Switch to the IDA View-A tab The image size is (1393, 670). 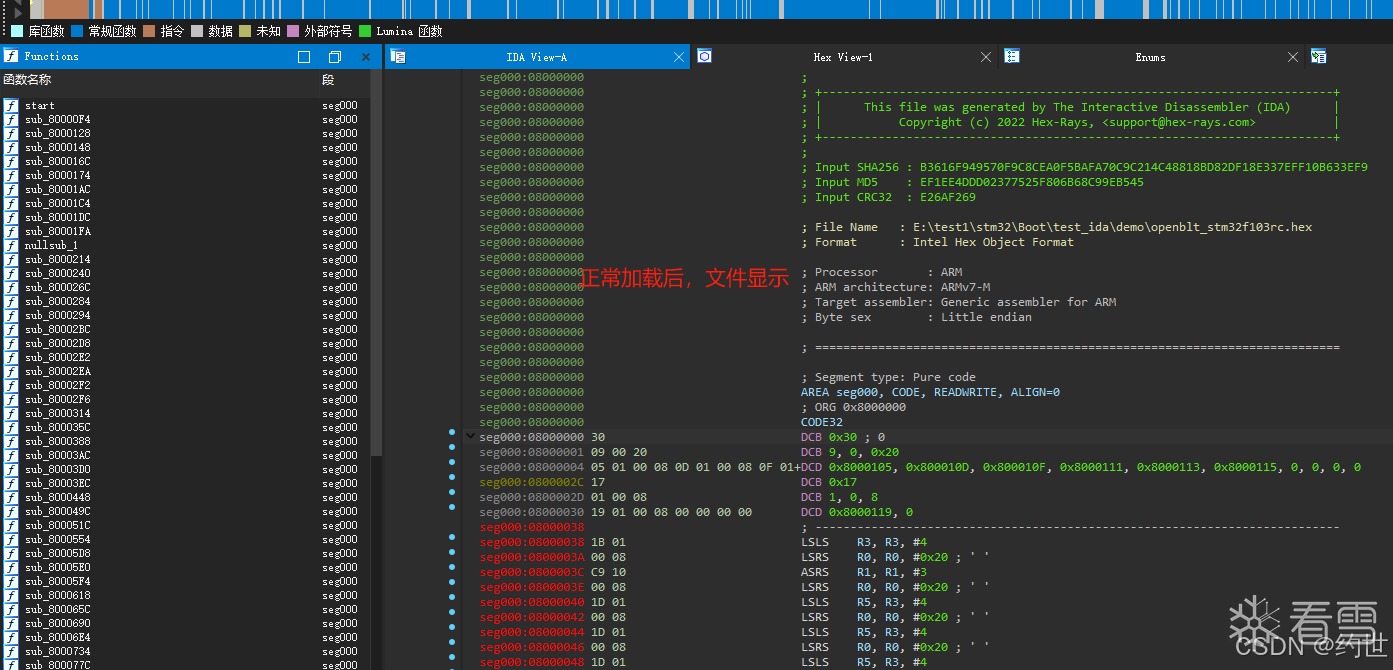[537, 57]
